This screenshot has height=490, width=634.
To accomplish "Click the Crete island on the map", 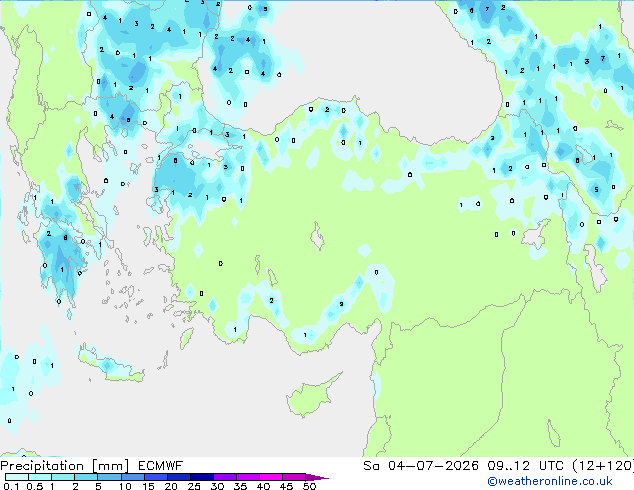I will pyautogui.click(x=111, y=365).
